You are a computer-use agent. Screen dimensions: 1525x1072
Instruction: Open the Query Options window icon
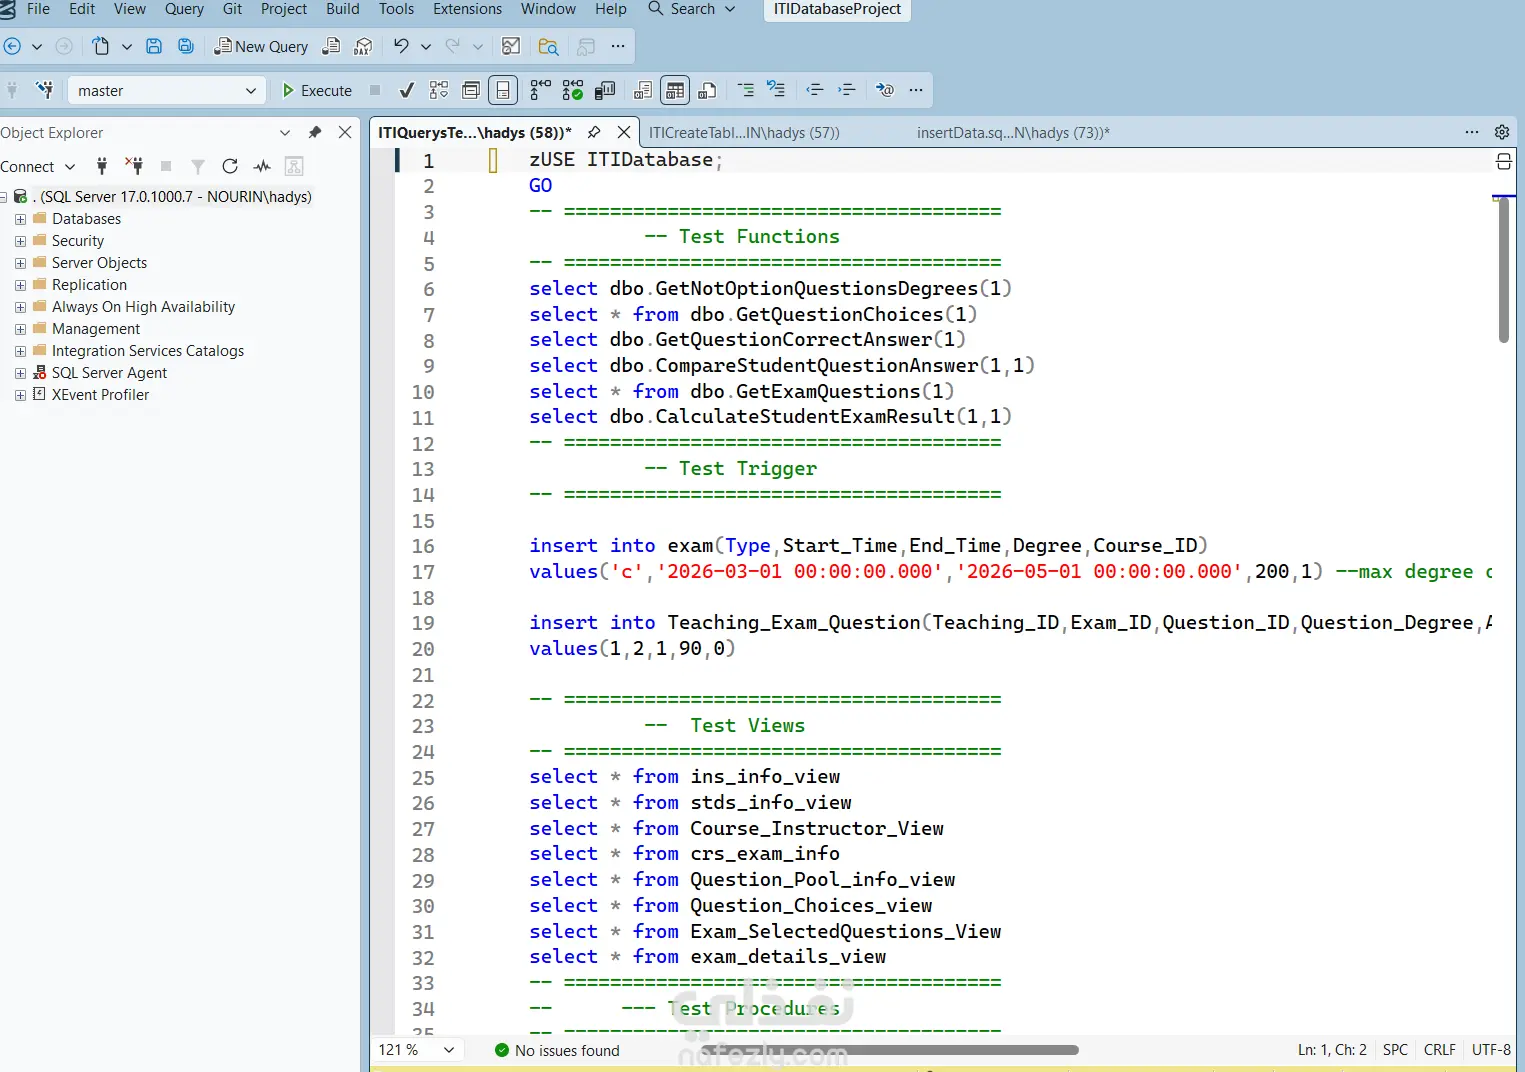(471, 90)
